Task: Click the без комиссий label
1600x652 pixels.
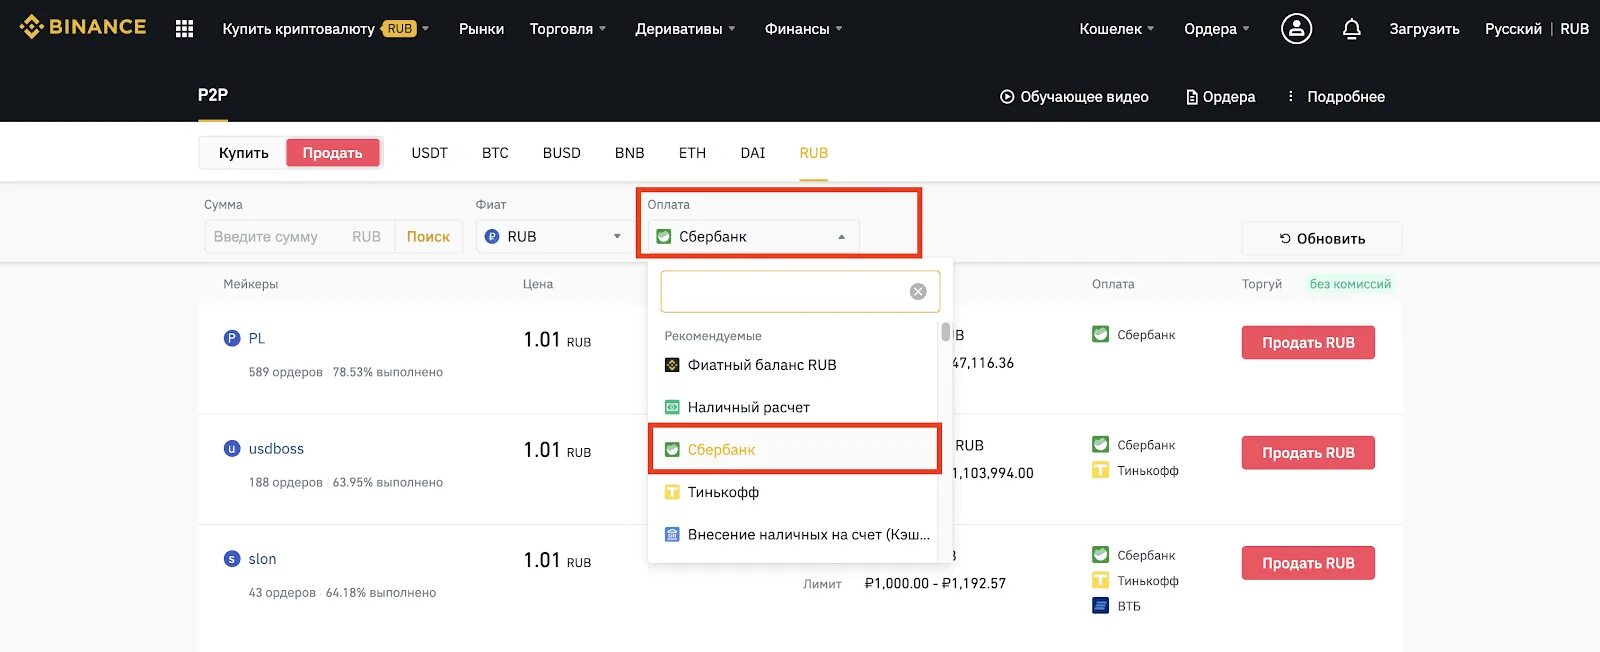Action: (x=1350, y=284)
